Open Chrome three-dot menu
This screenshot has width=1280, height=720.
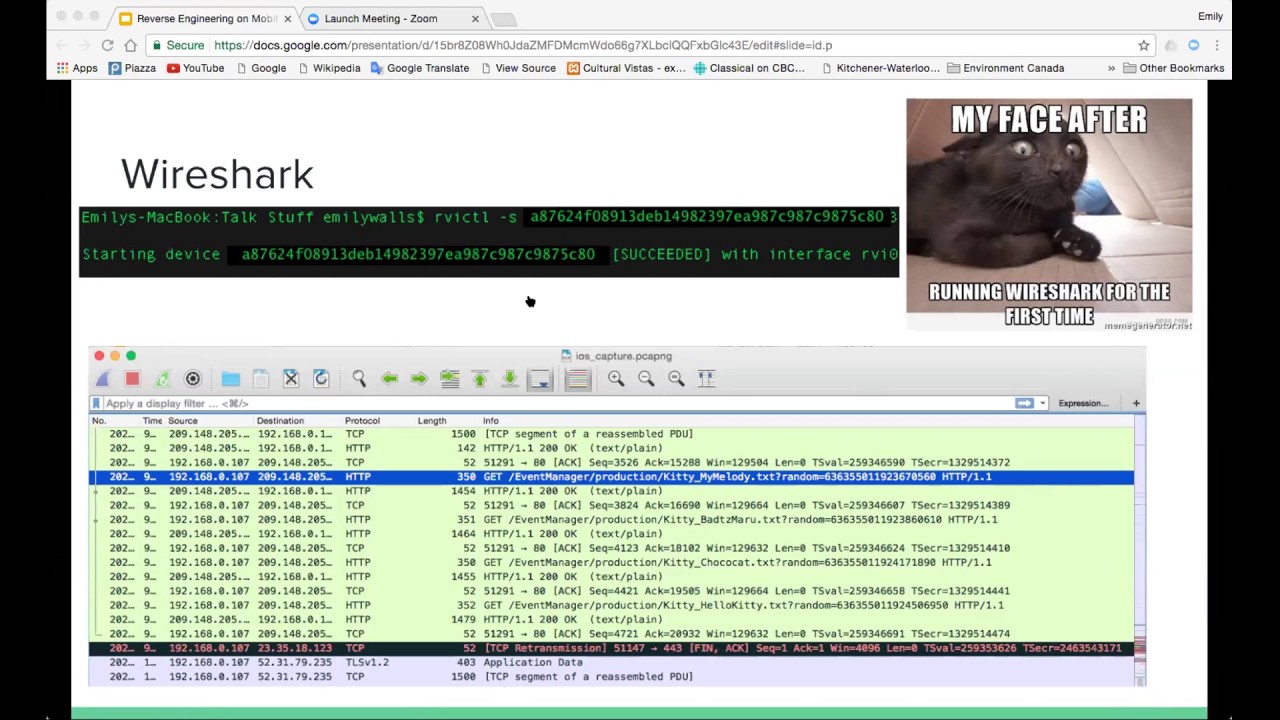click(1217, 45)
